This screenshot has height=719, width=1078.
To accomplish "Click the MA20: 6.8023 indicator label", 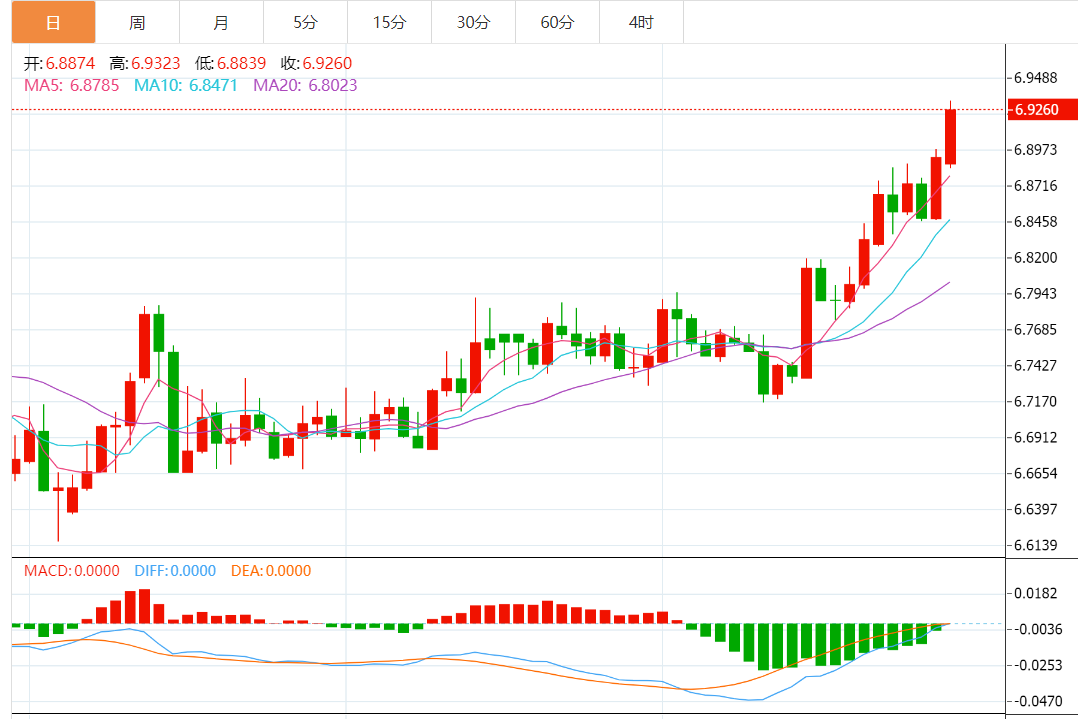I will [x=305, y=85].
